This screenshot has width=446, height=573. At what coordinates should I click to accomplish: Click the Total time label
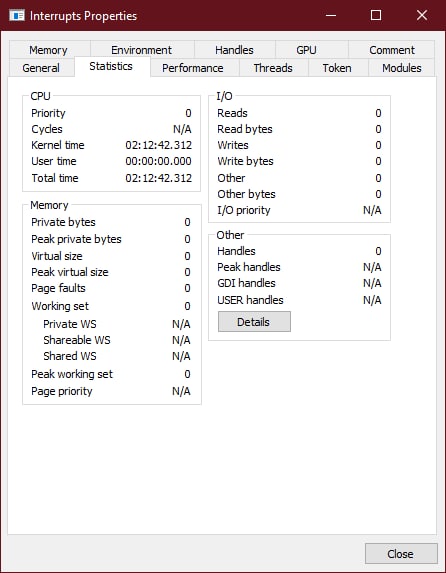click(x=55, y=178)
